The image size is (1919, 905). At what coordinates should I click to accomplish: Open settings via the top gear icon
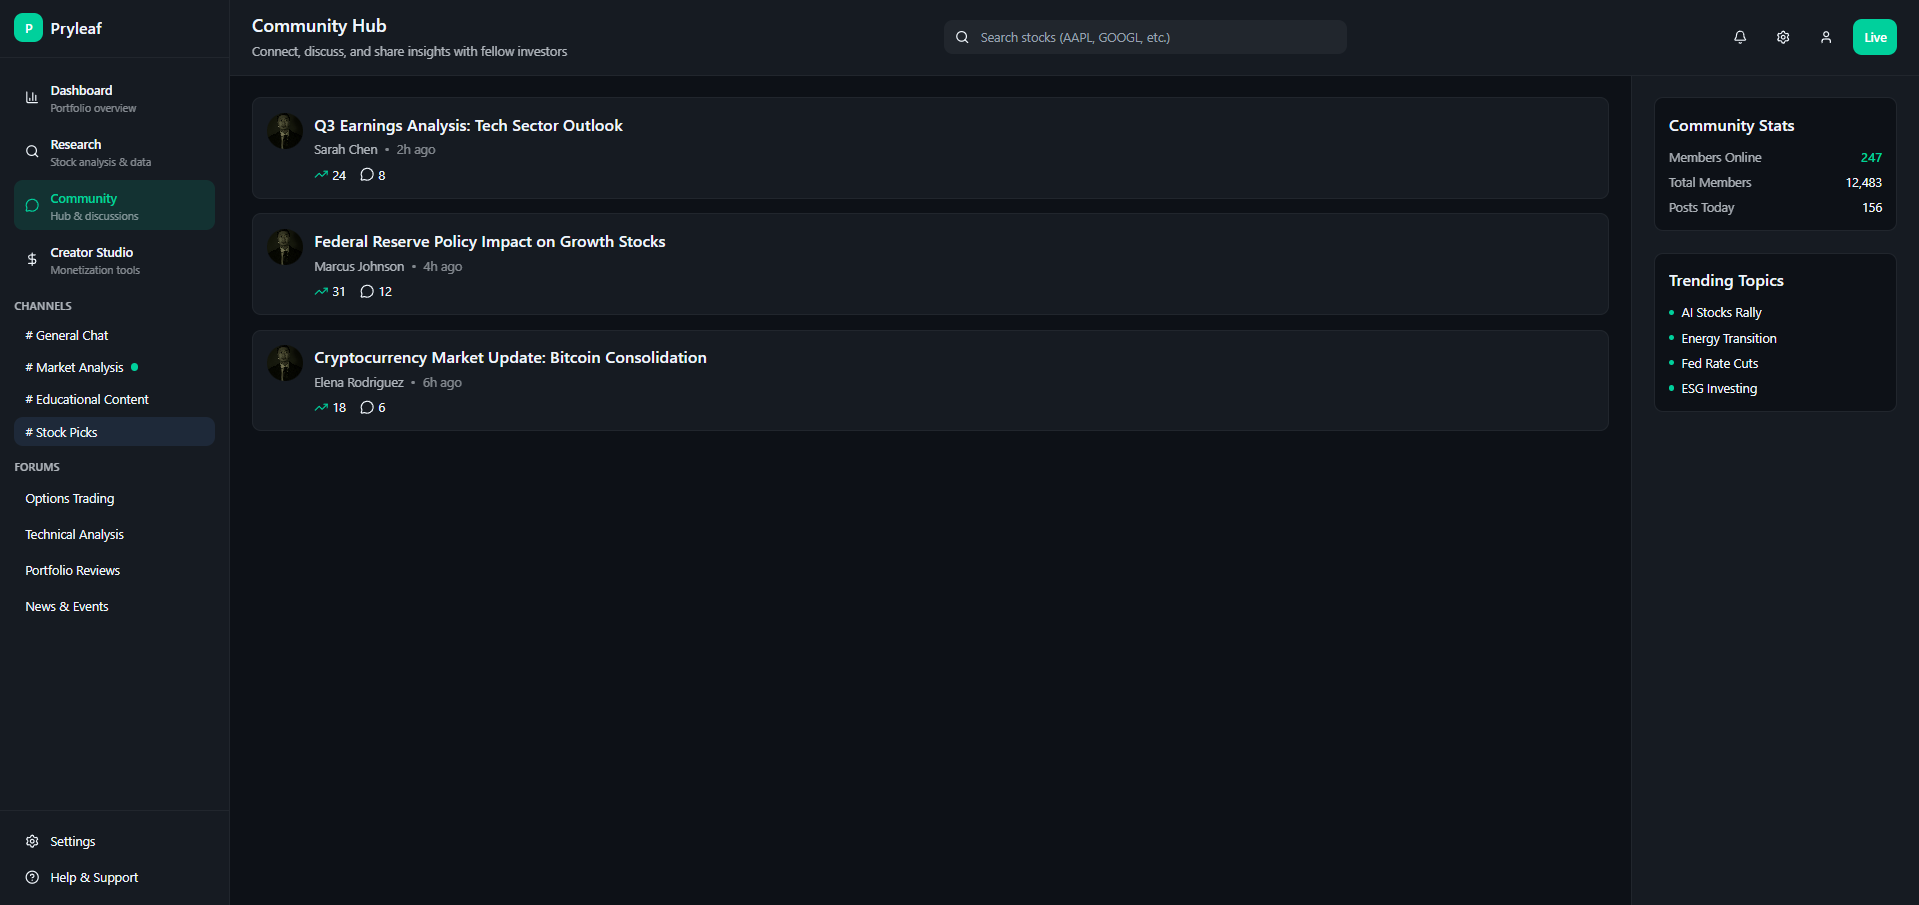[1783, 37]
